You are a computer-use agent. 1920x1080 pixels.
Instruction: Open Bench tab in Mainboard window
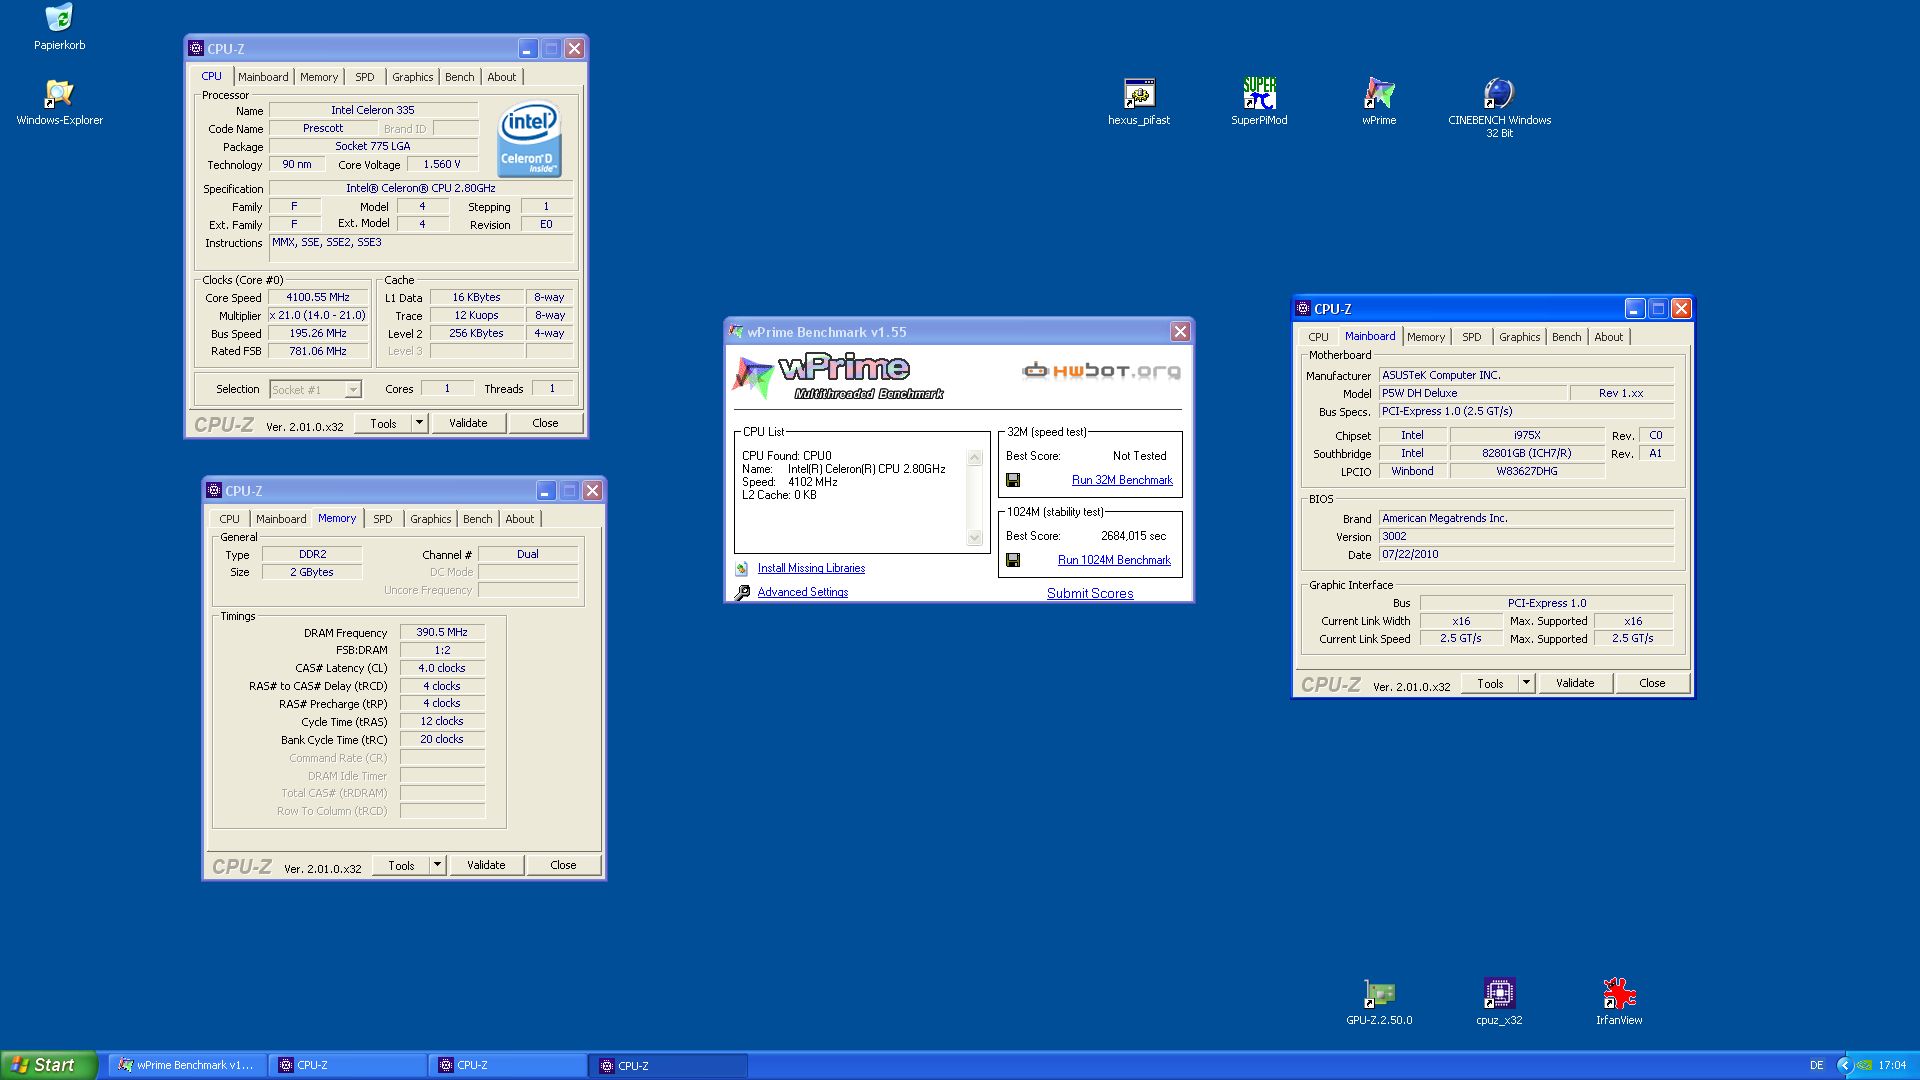[x=1567, y=337]
